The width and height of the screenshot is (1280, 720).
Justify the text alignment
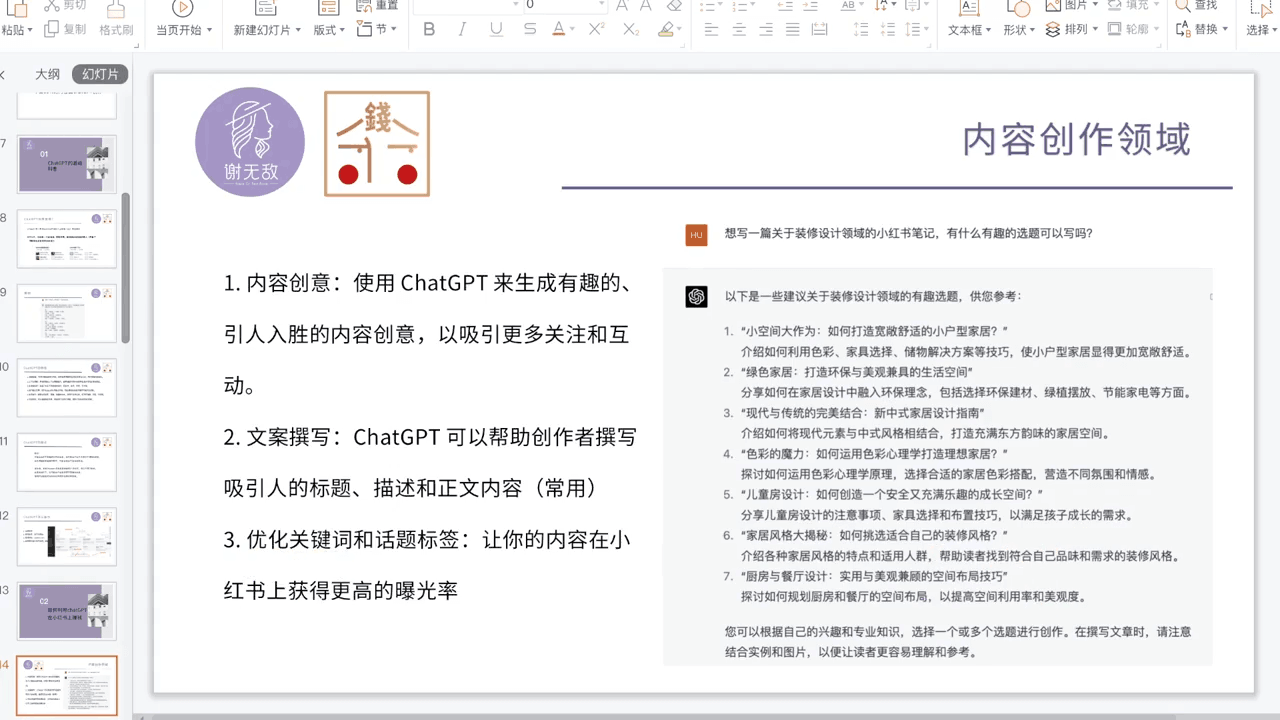pos(792,29)
